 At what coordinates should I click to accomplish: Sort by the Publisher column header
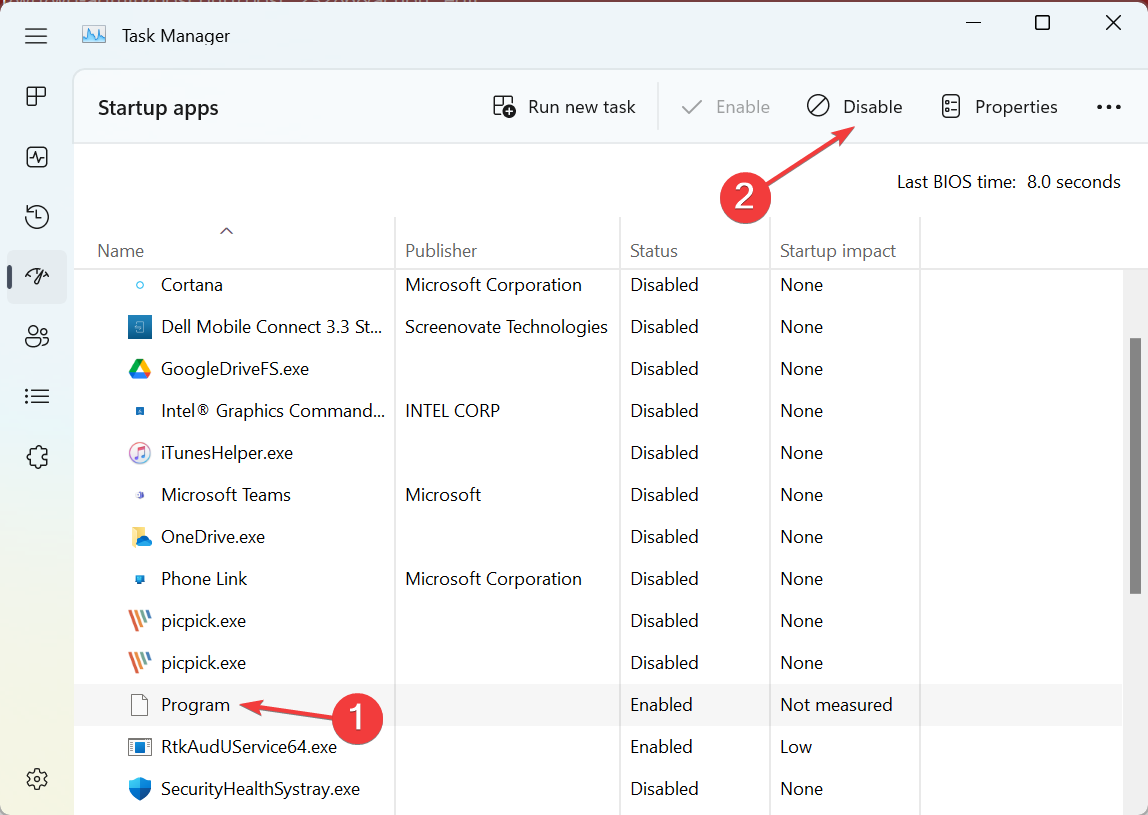click(x=441, y=251)
